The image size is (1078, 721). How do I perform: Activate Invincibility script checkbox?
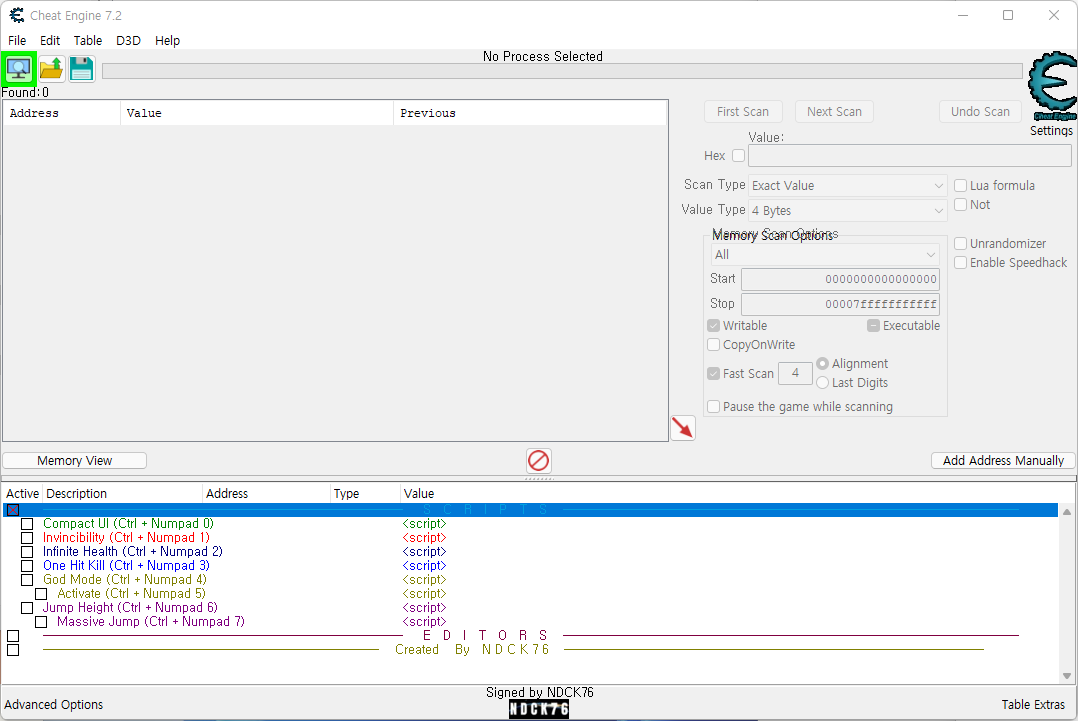27,537
